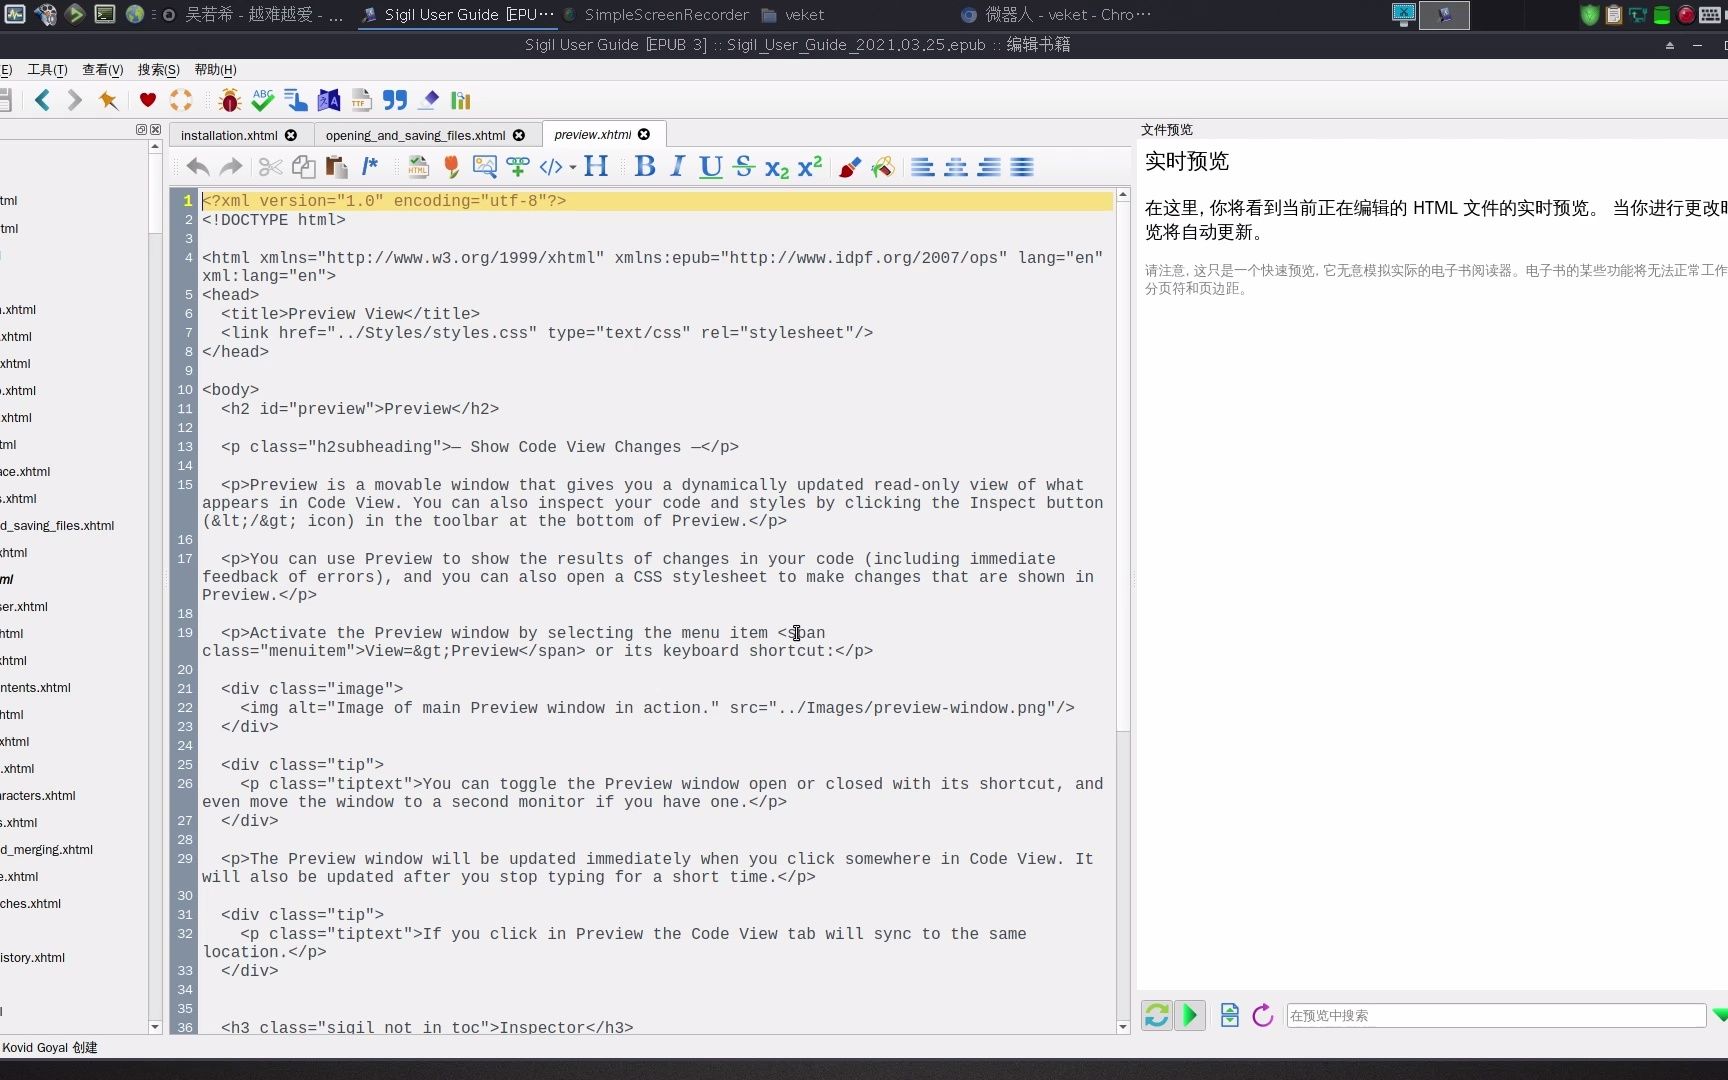Click the green play button in preview
This screenshot has height=1080, width=1728.
(1190, 1015)
